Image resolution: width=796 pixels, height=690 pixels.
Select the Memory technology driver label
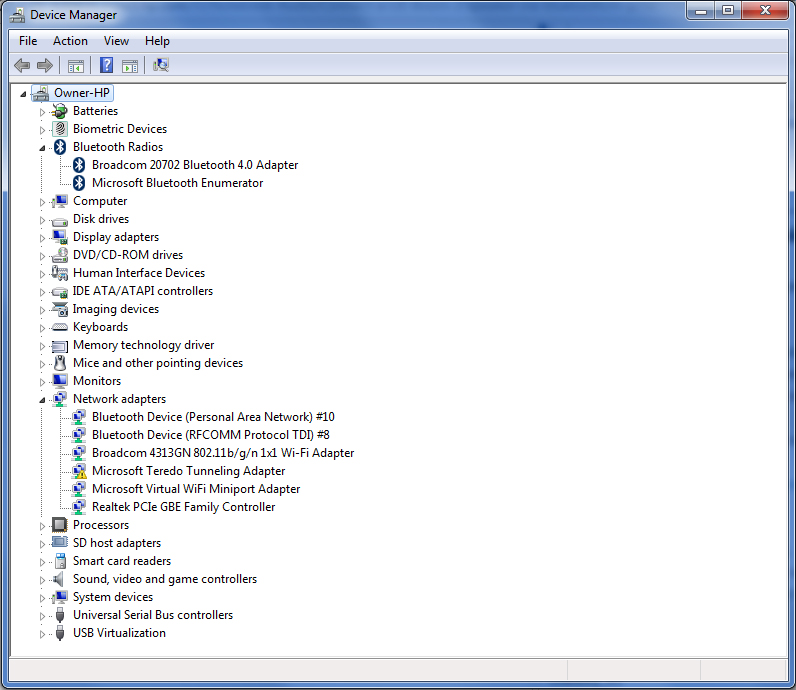coord(144,345)
